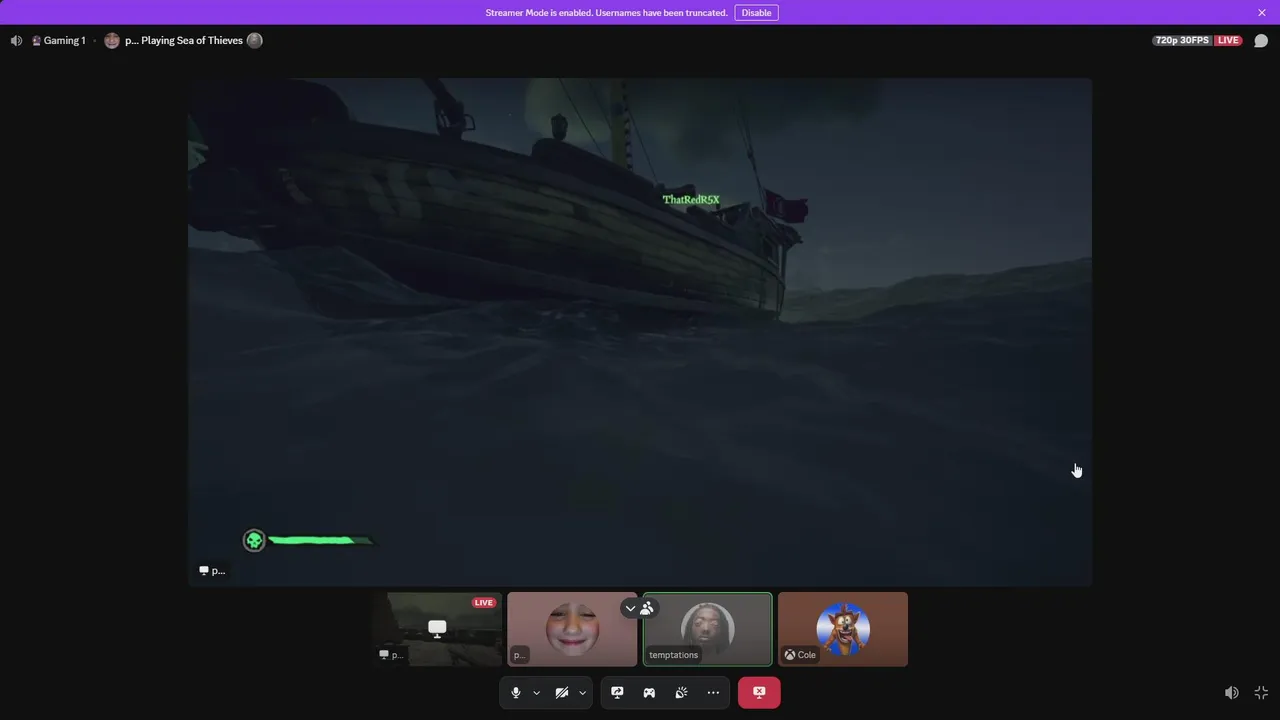
Task: Click the Playing Sea of Thieves title
Action: pos(183,41)
